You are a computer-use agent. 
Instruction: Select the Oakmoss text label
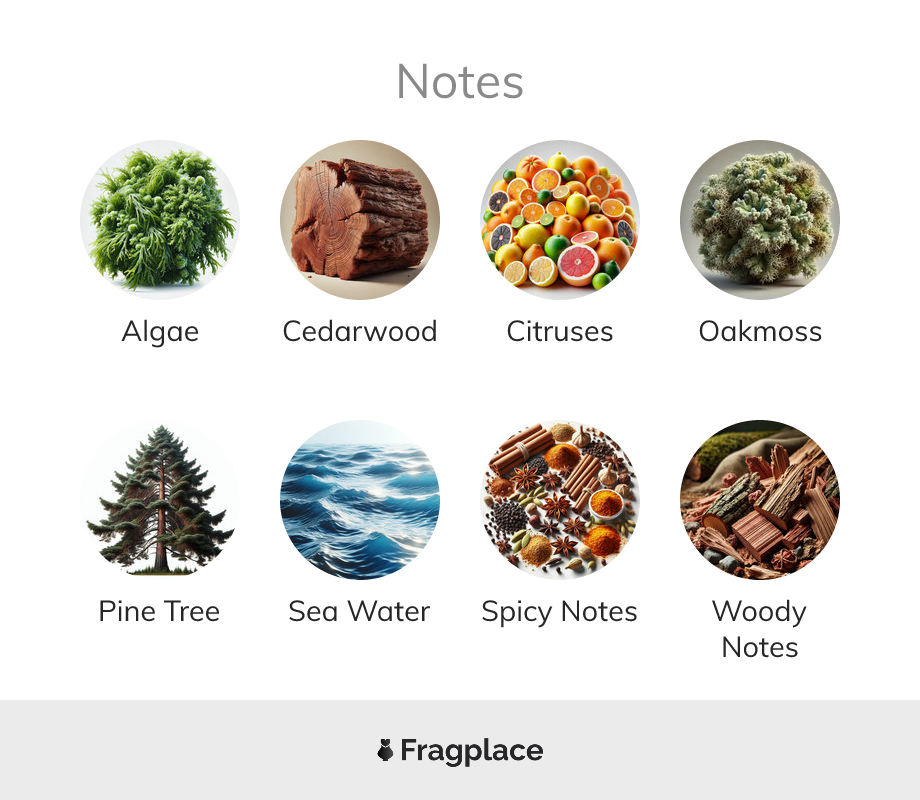click(760, 331)
